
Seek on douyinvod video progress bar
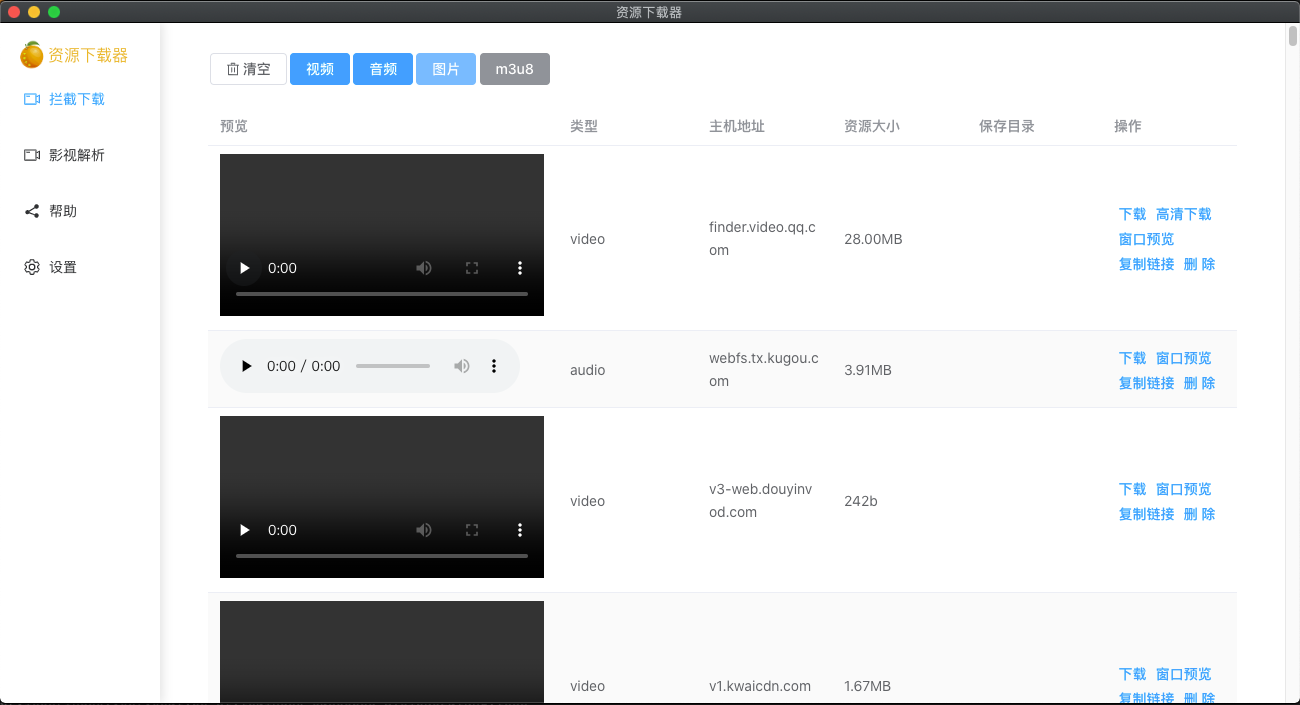[382, 556]
